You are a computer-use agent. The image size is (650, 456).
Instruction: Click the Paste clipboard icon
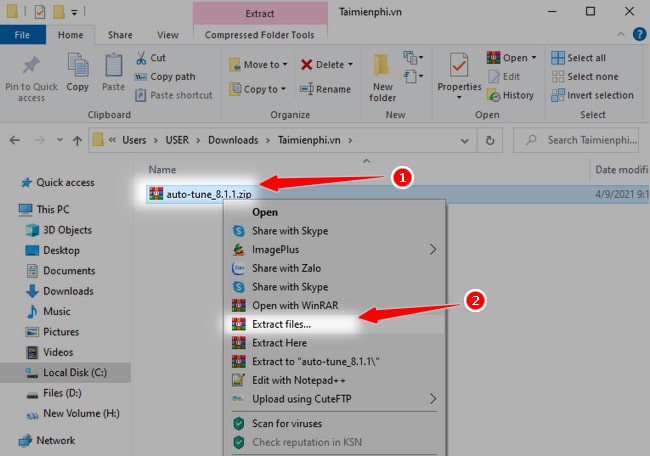pyautogui.click(x=113, y=65)
